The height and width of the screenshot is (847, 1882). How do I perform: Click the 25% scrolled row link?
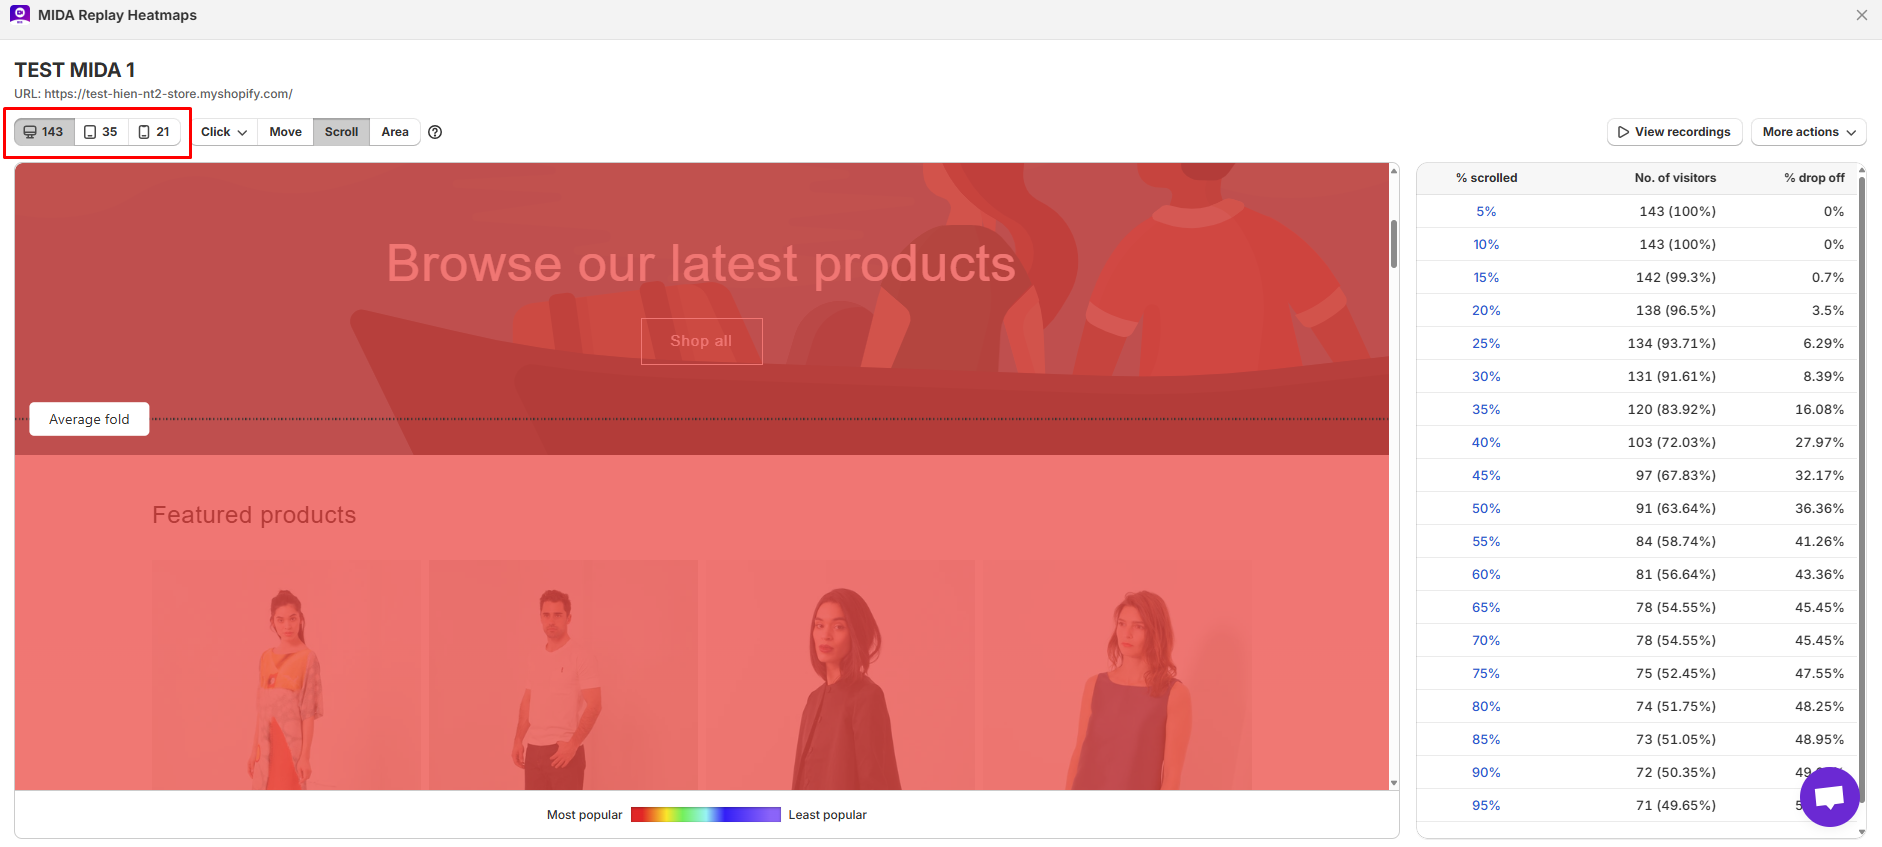(x=1486, y=343)
